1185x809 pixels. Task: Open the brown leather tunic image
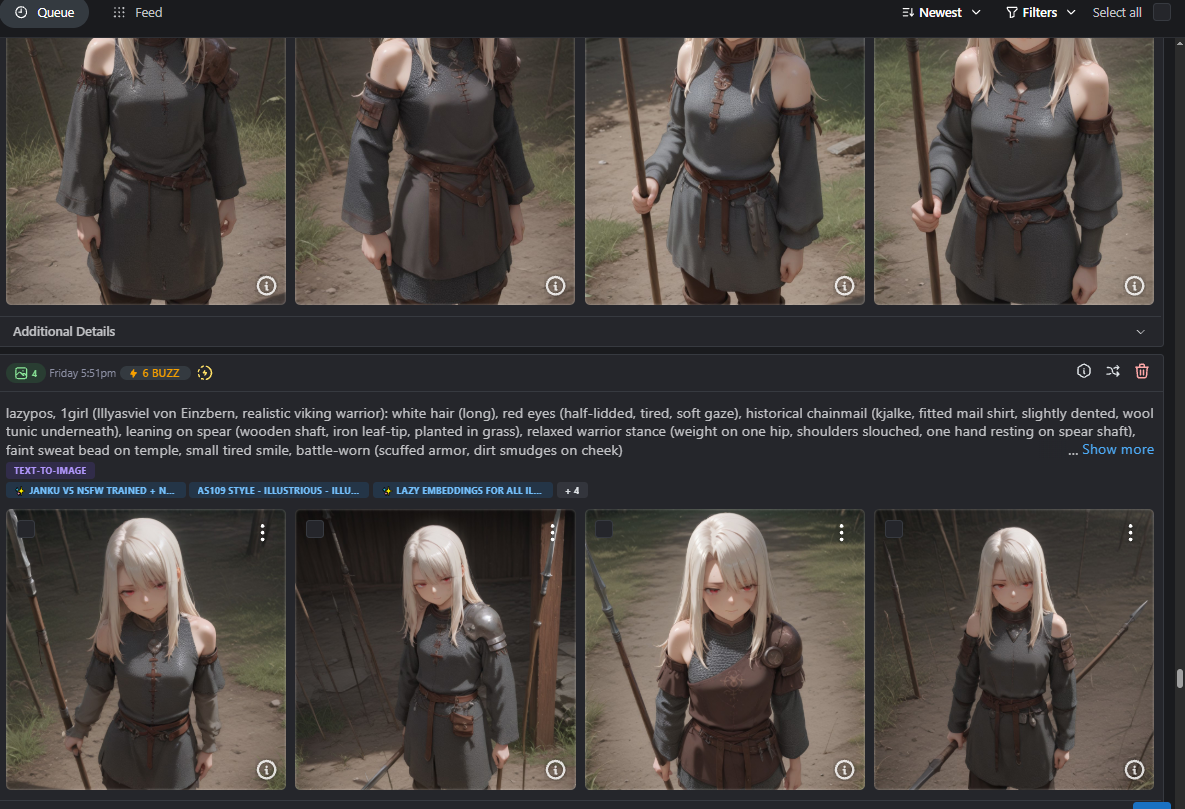(x=725, y=650)
